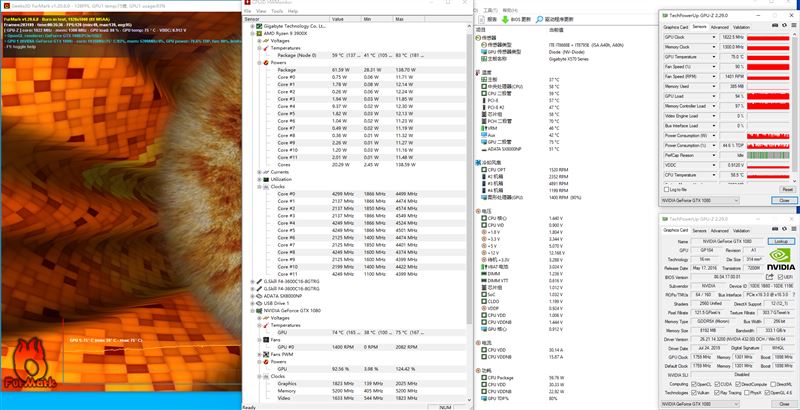
Task: Open the View menu in HWMonitor
Action: click(261, 11)
